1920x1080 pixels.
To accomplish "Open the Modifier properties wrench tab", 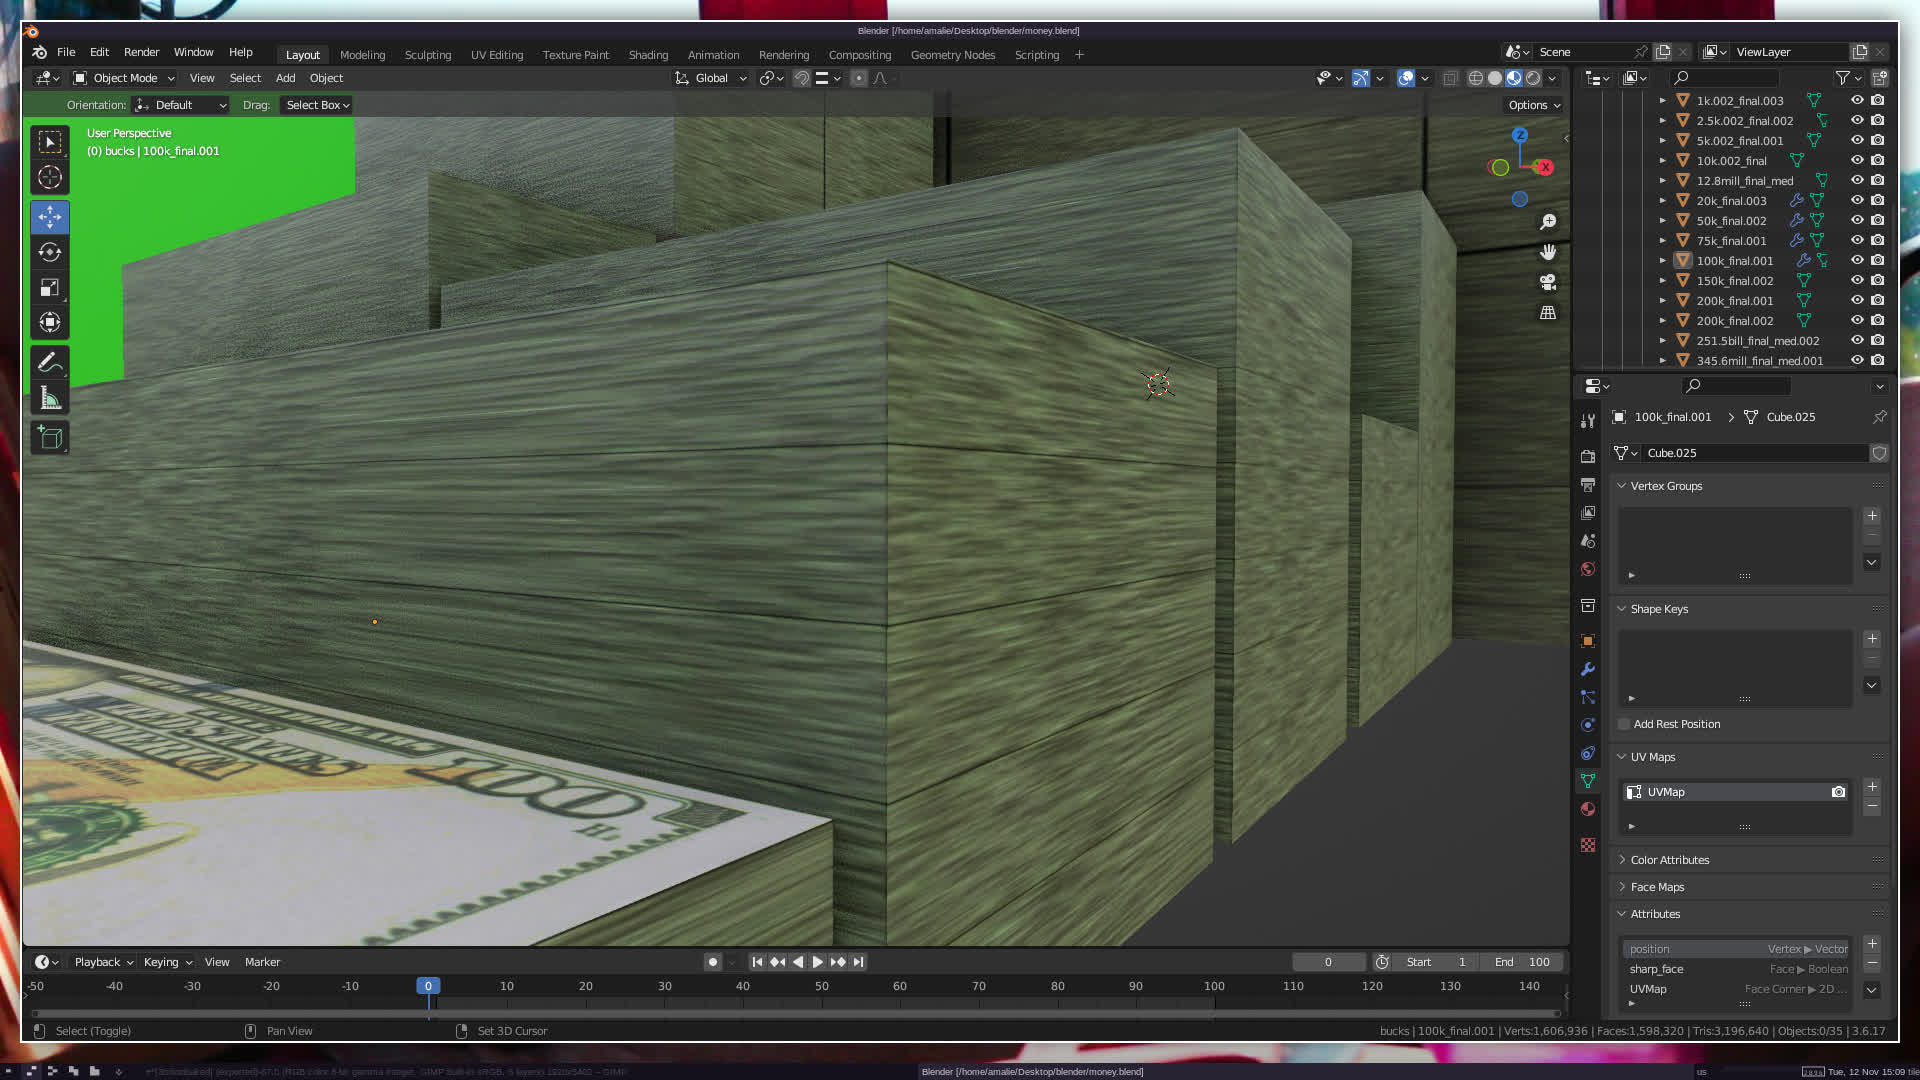I will (x=1588, y=669).
